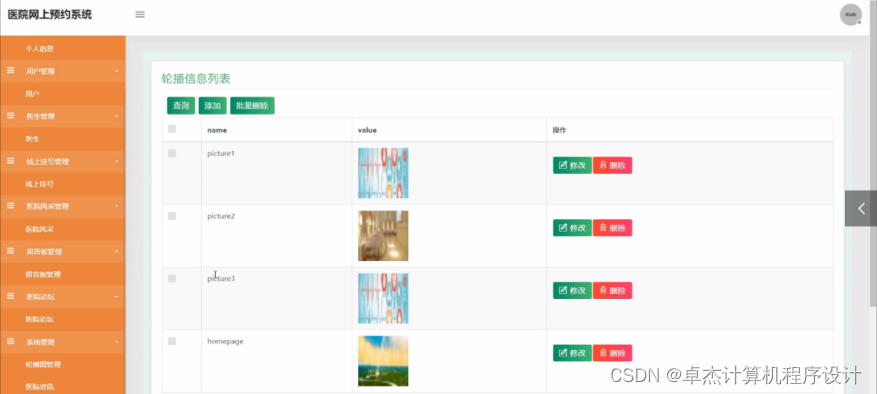Click grid icon beside 用户管理
Viewport: 877px width, 394px height.
(11, 71)
